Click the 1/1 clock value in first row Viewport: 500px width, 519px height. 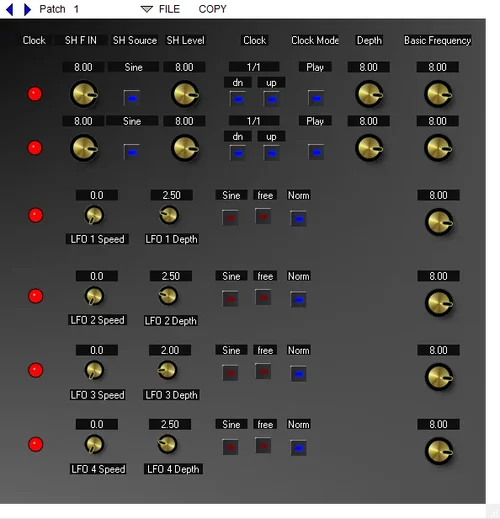point(254,67)
